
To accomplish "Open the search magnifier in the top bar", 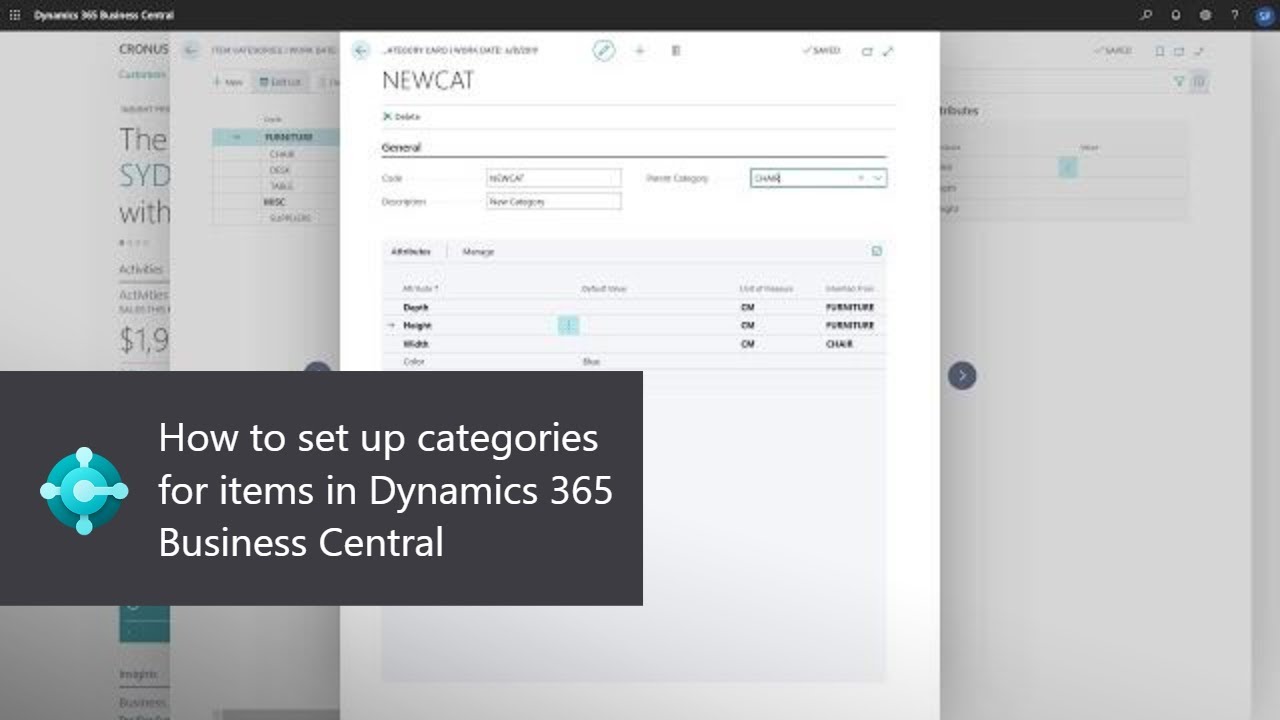I will tap(1146, 15).
